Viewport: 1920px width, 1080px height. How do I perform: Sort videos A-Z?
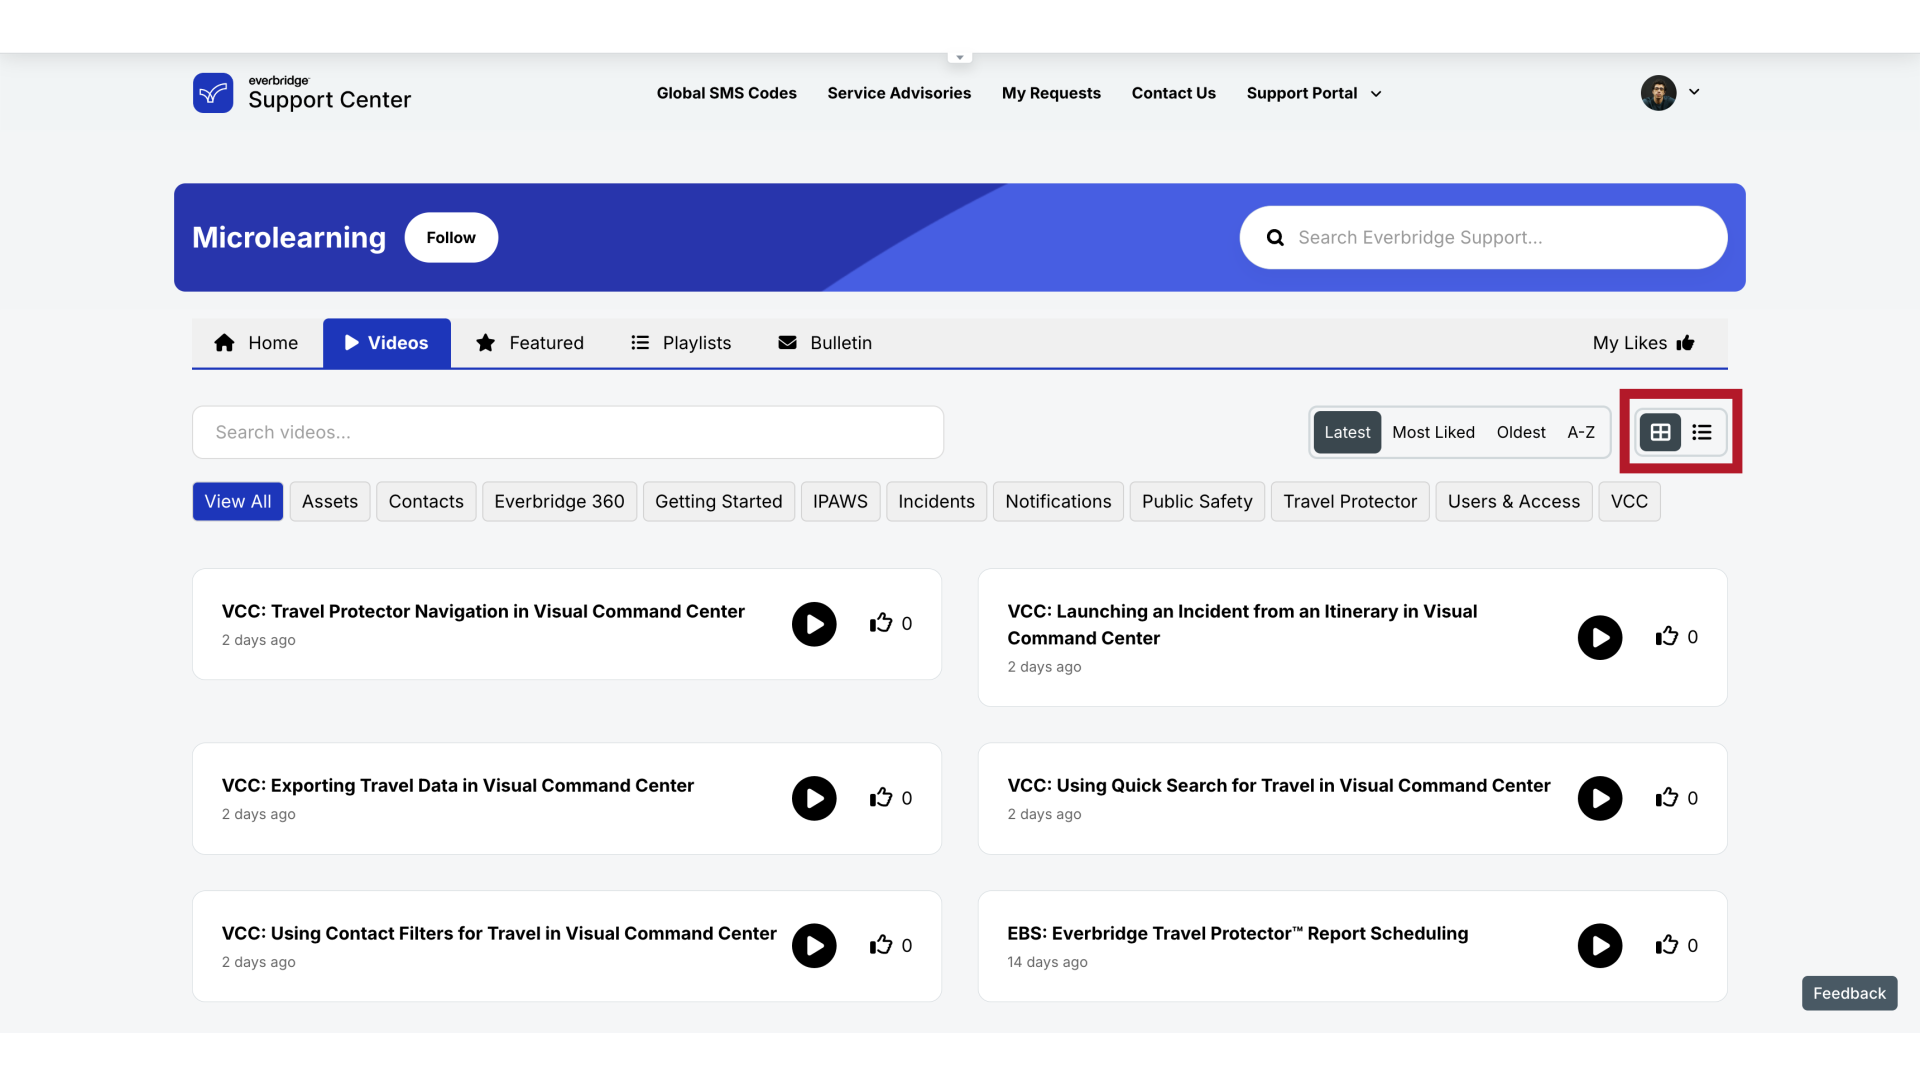tap(1581, 431)
